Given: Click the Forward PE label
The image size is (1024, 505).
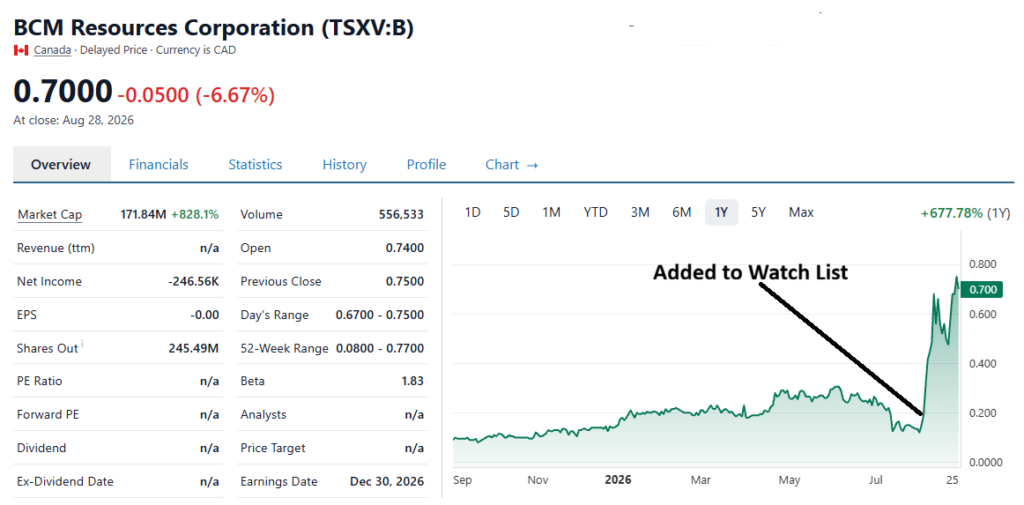Looking at the screenshot, I should (49, 415).
